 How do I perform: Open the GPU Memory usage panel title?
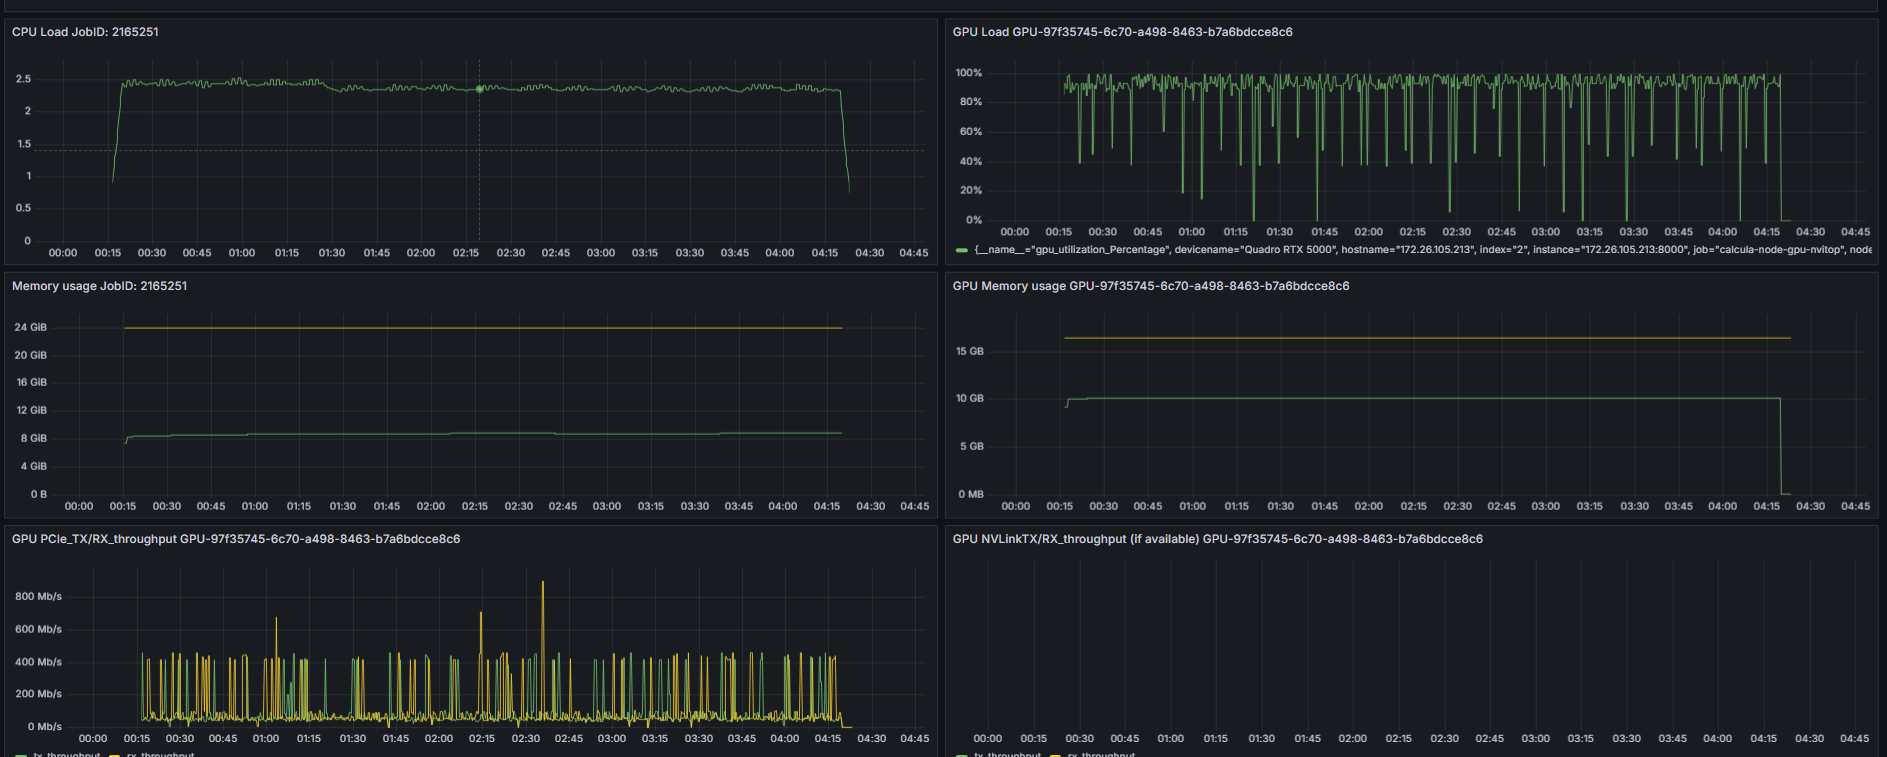coord(1150,286)
